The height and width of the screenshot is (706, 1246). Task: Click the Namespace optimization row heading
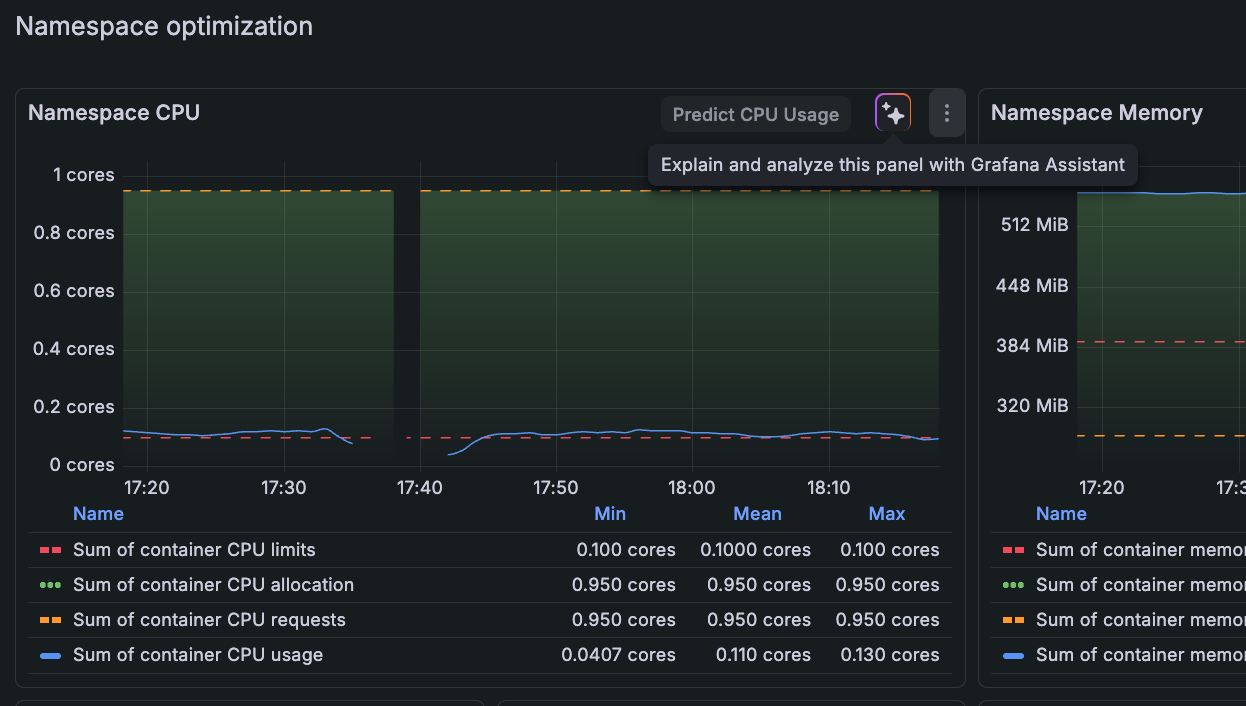point(164,26)
